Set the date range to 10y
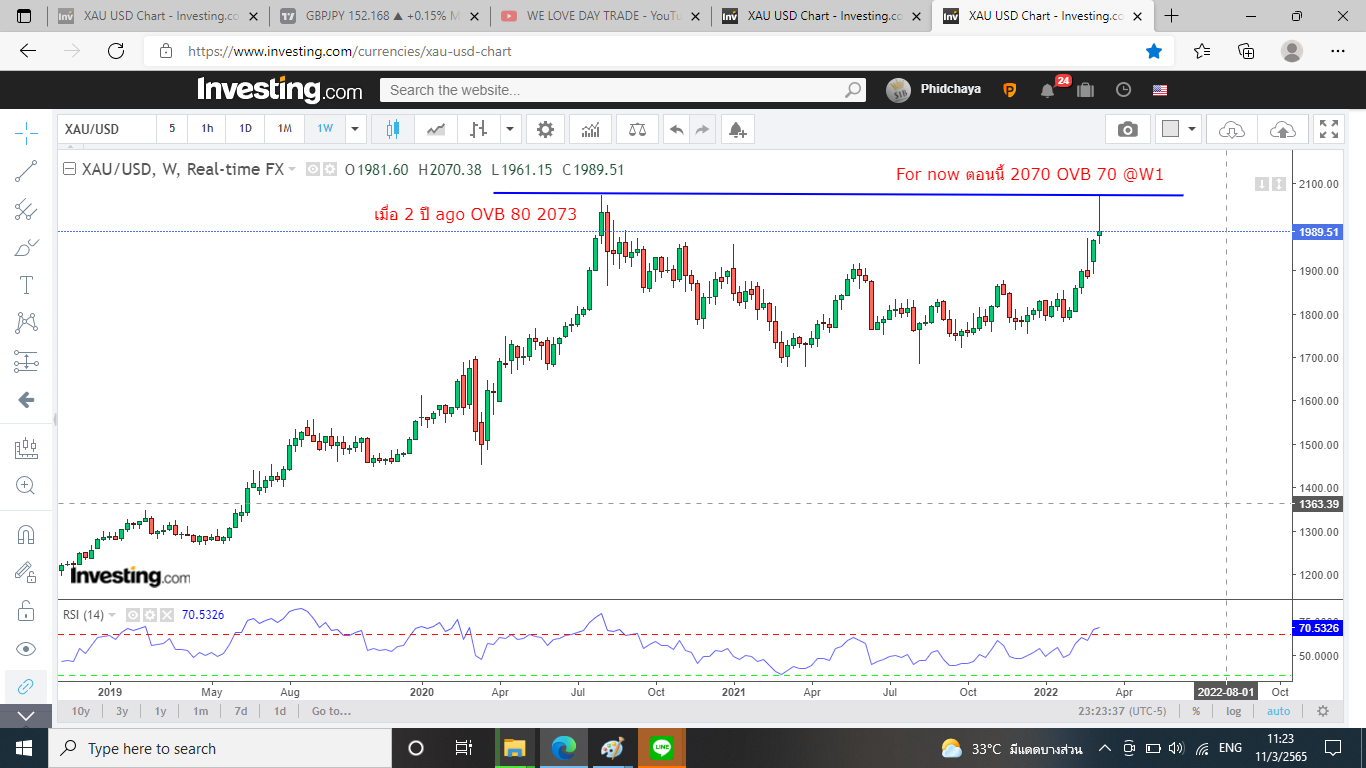1366x768 pixels. (x=81, y=711)
